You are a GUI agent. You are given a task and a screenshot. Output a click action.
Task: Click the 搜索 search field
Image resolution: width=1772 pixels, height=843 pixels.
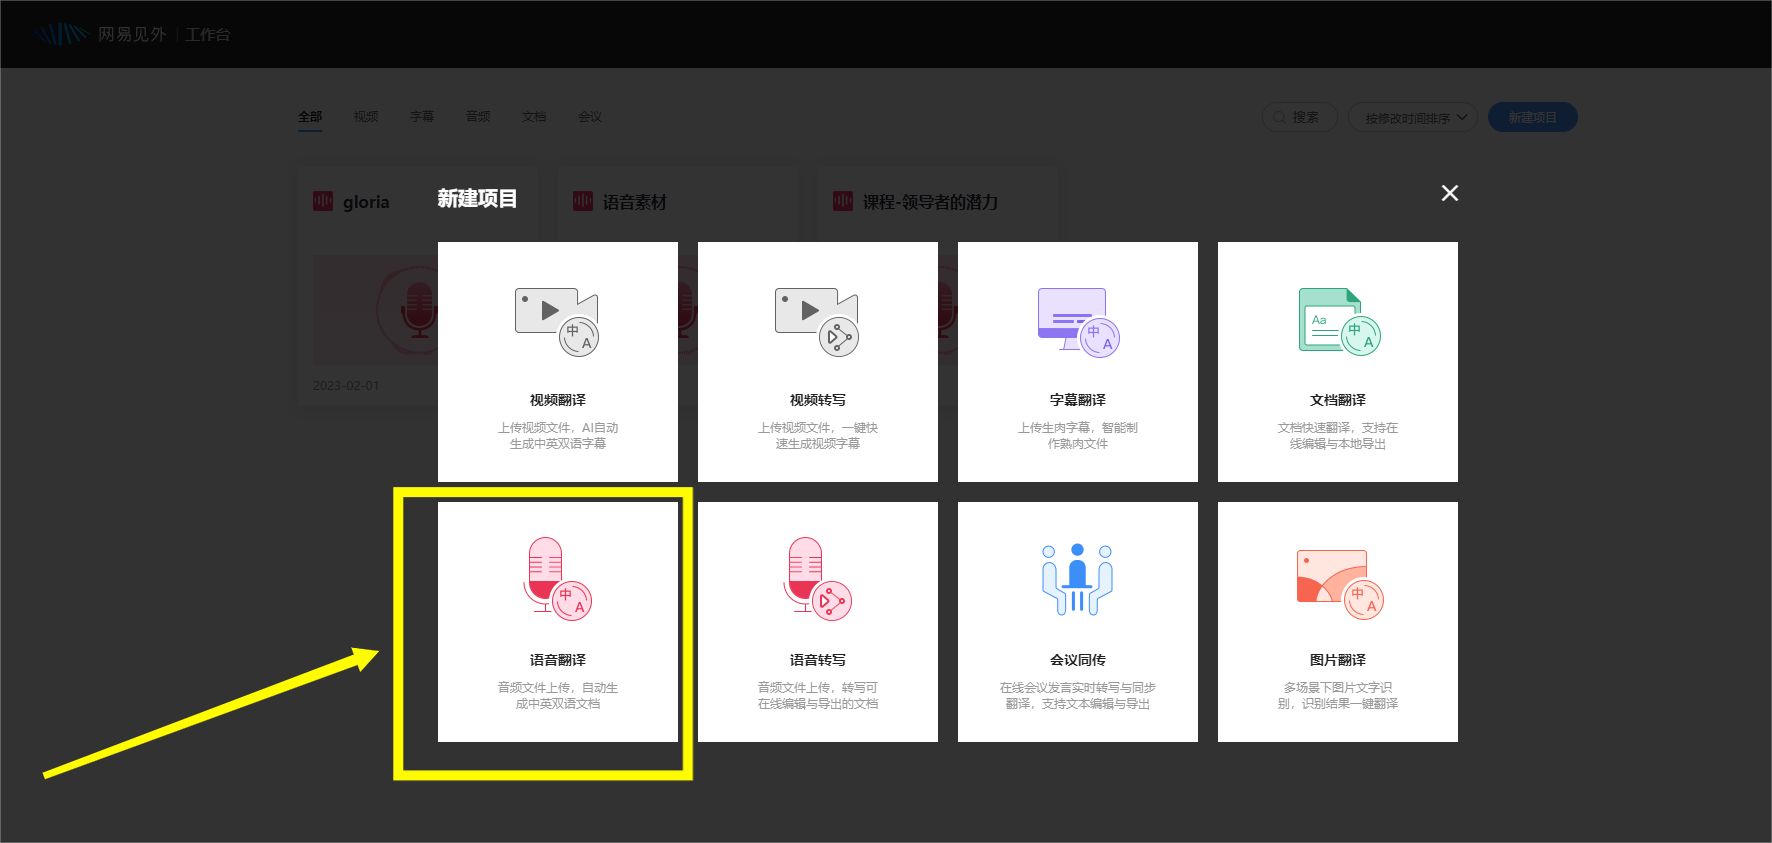[1300, 117]
